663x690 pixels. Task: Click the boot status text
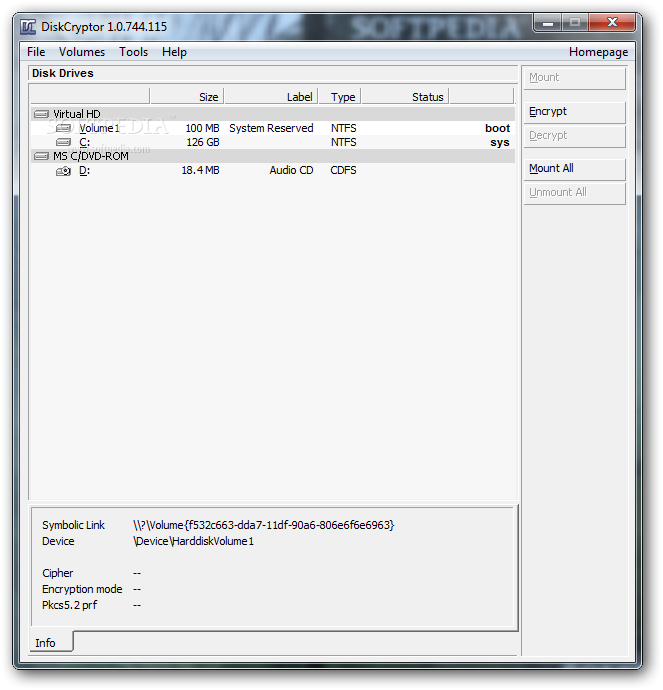point(498,128)
